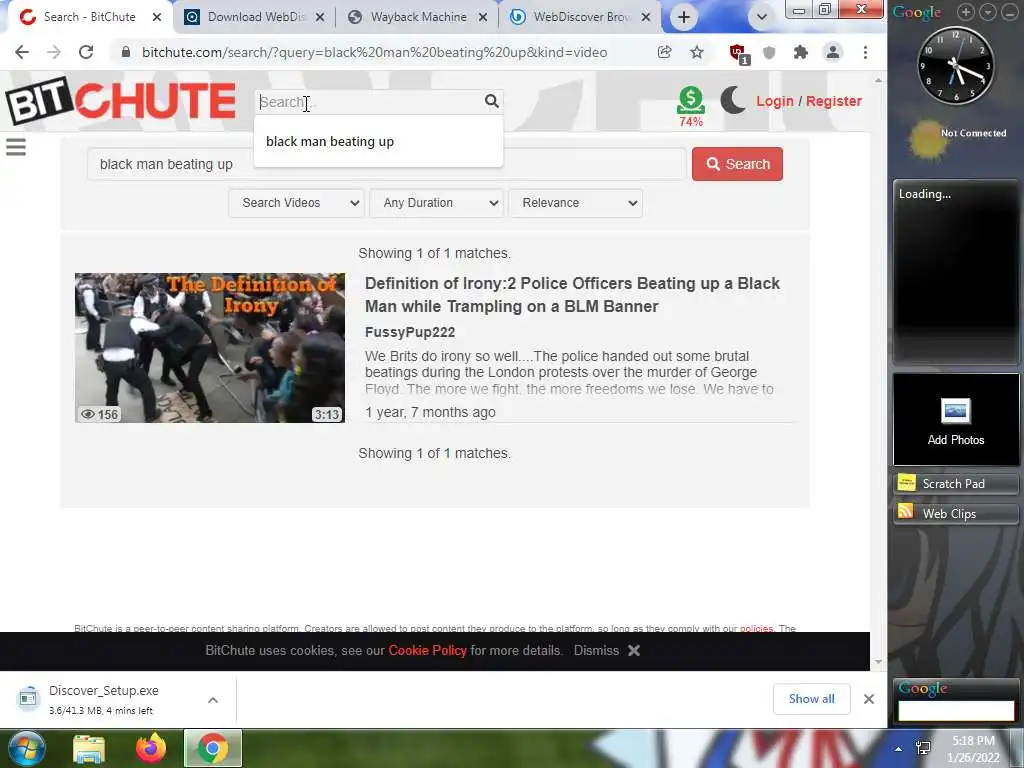This screenshot has width=1024, height=768.
Task: Switch to WebDiscover Browser tab
Action: pyautogui.click(x=581, y=17)
